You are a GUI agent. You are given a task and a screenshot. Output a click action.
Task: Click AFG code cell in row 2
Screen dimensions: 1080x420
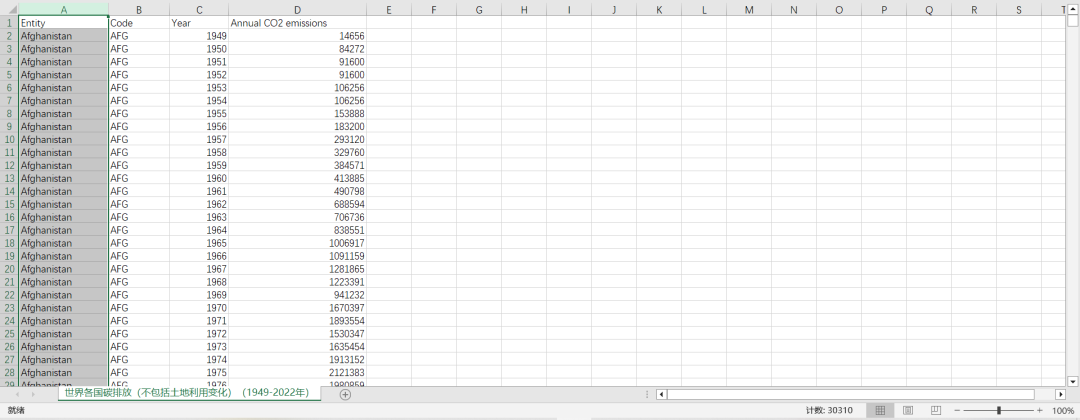coord(139,36)
